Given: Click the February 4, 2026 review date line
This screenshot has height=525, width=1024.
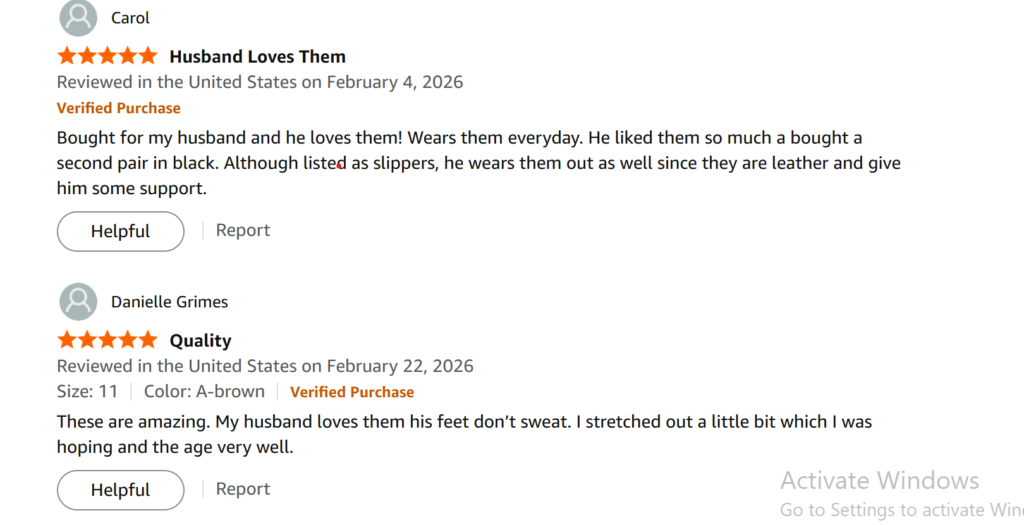Looking at the screenshot, I should coord(260,82).
